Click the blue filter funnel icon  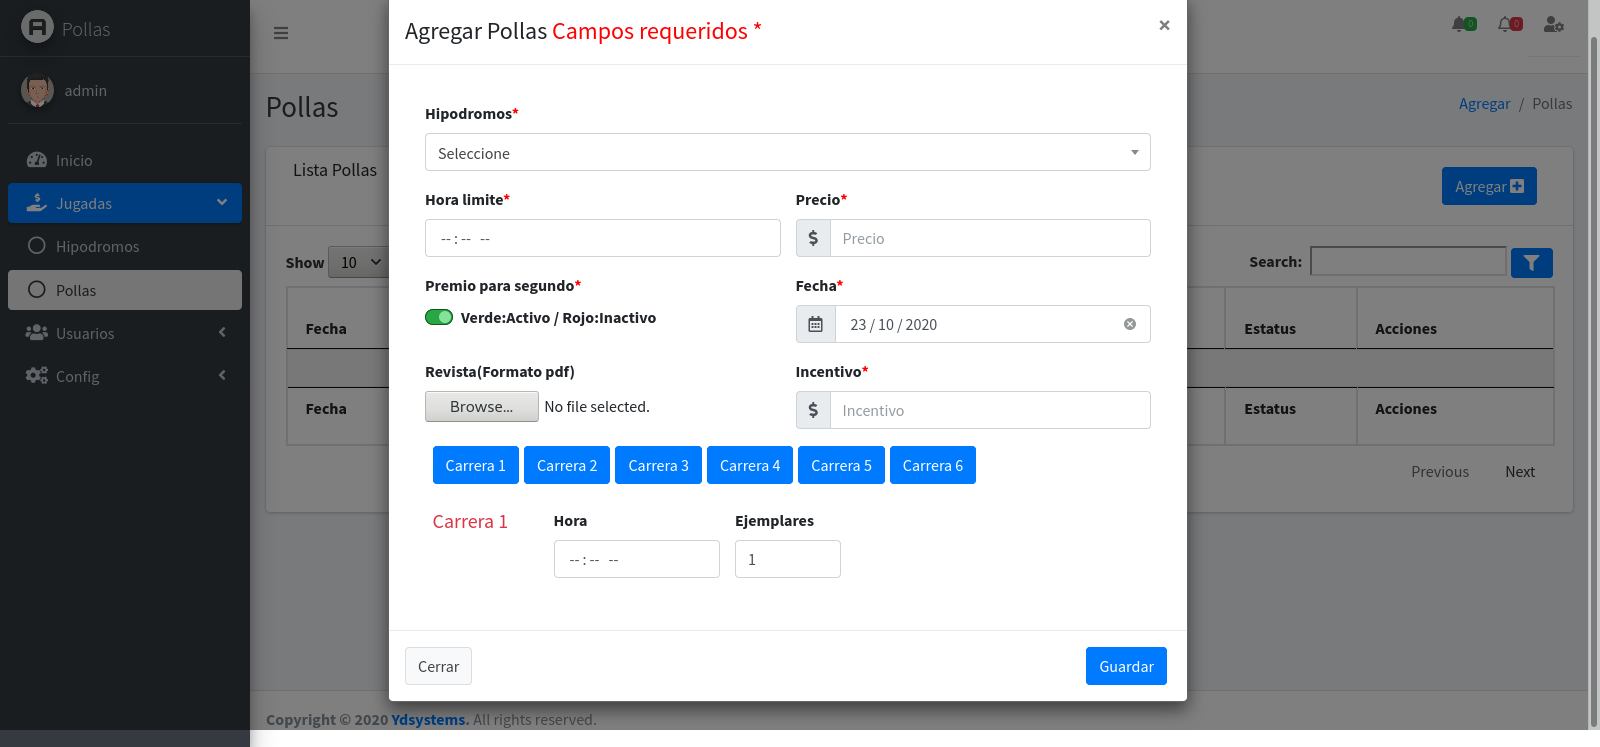(x=1531, y=263)
